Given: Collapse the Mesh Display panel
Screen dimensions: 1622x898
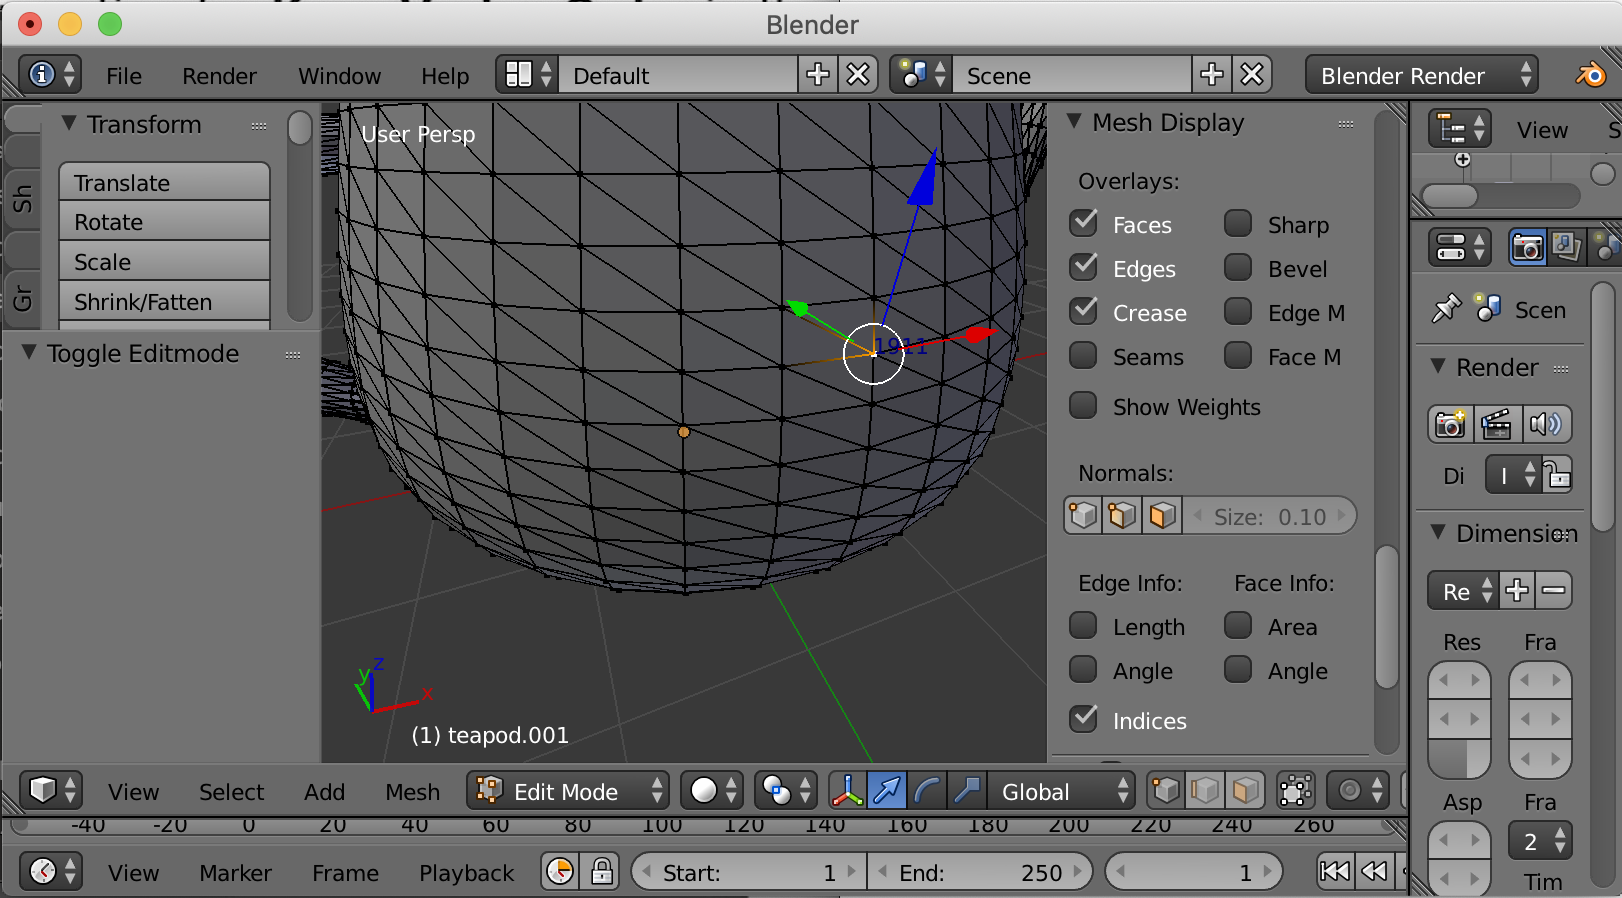Looking at the screenshot, I should point(1074,122).
